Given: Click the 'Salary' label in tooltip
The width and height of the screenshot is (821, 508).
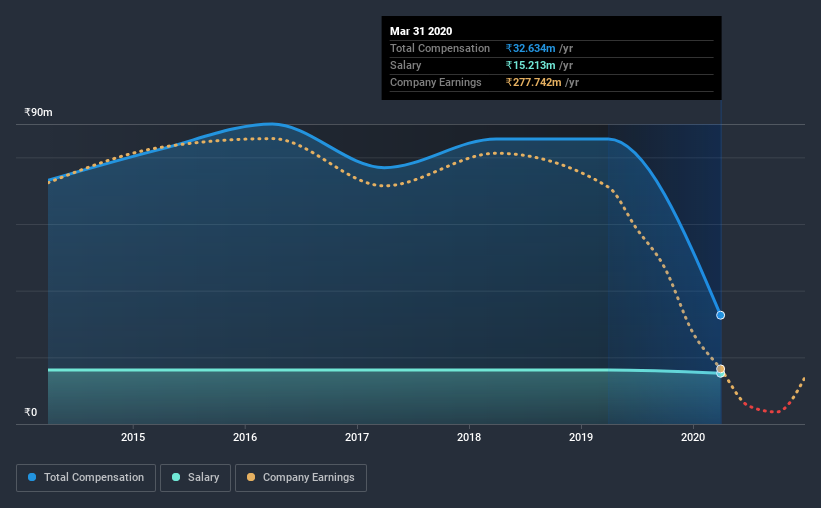Looking at the screenshot, I should [405, 65].
